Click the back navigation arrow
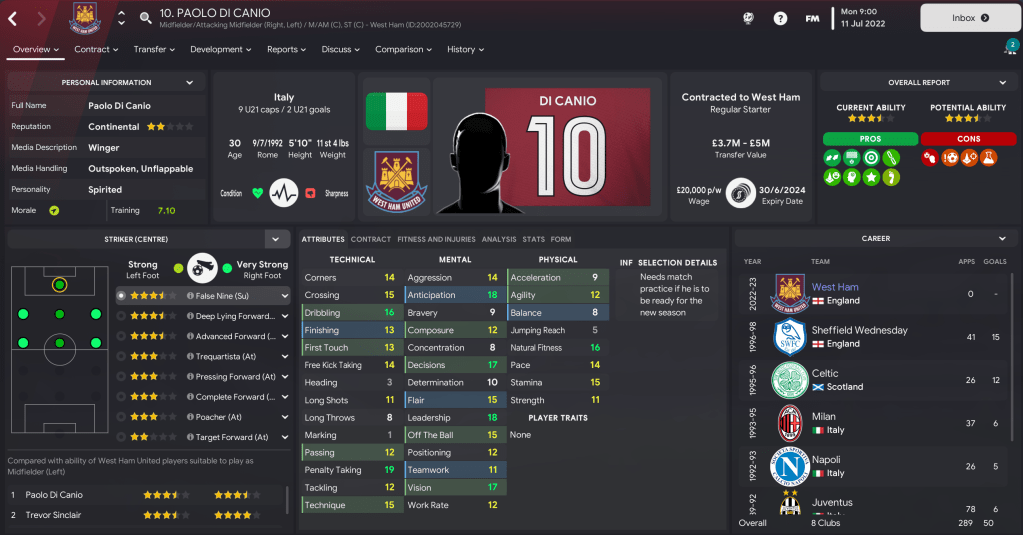 [x=12, y=18]
